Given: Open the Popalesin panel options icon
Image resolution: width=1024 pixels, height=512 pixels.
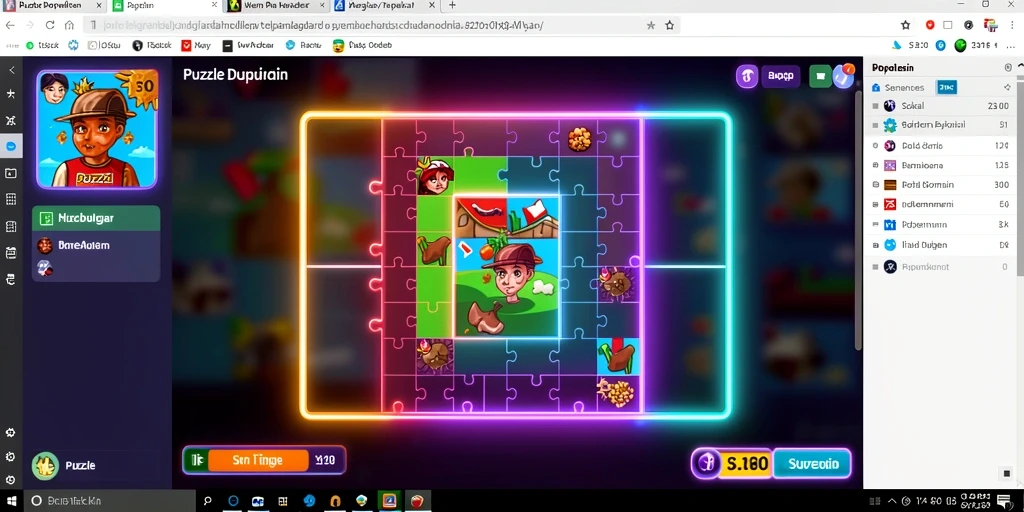Looking at the screenshot, I should pyautogui.click(x=1008, y=68).
